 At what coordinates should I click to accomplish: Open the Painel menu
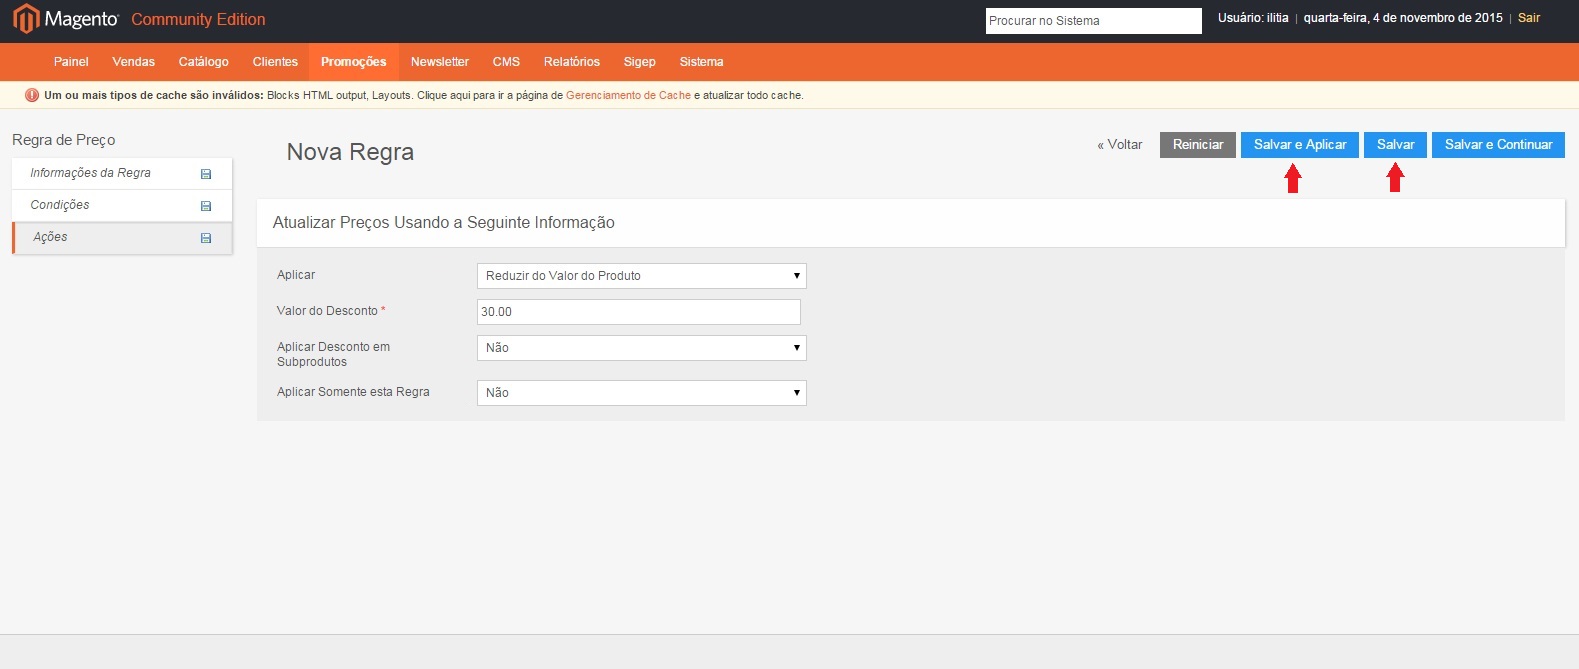pos(71,62)
